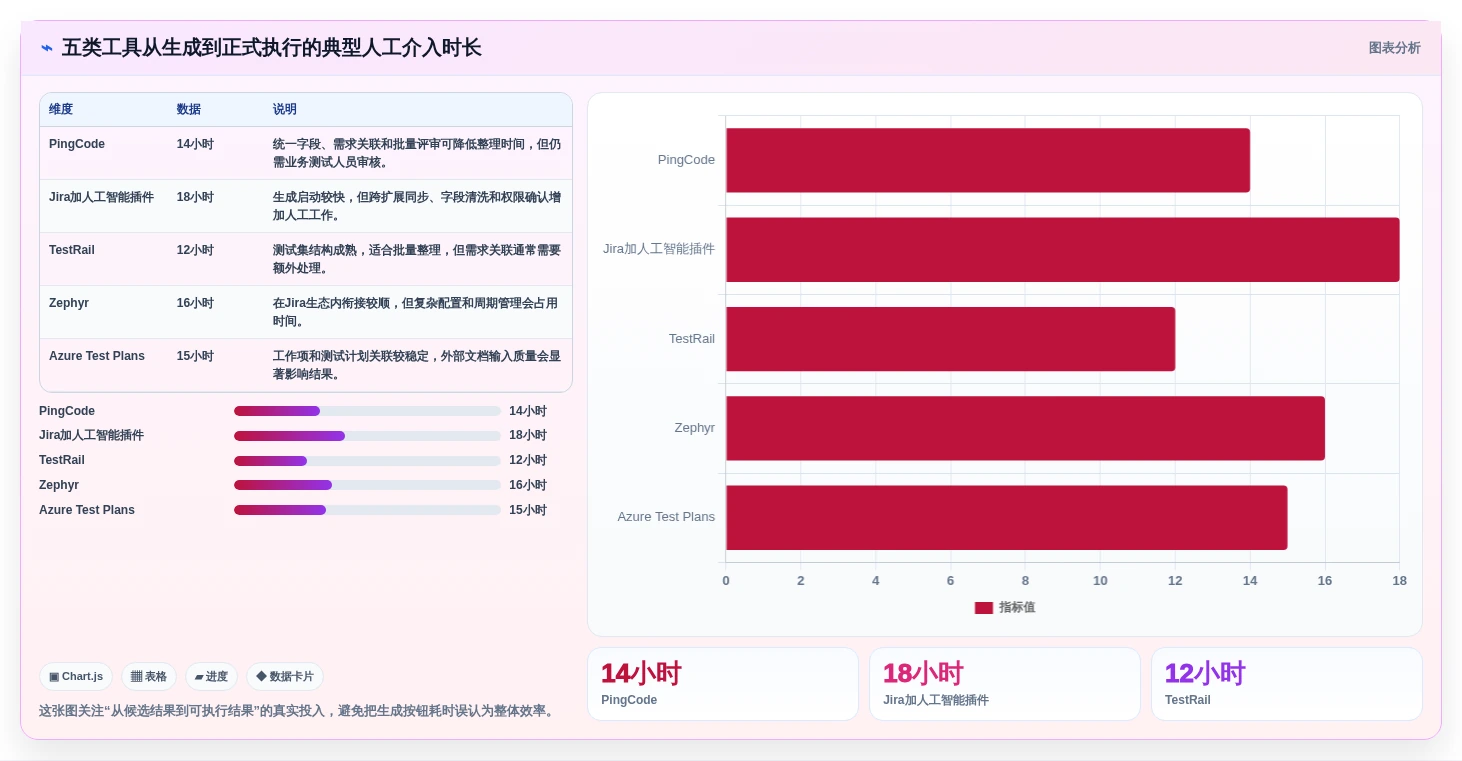Open the 14小时 PingCode data card
This screenshot has height=761, width=1462.
pyautogui.click(x=723, y=684)
